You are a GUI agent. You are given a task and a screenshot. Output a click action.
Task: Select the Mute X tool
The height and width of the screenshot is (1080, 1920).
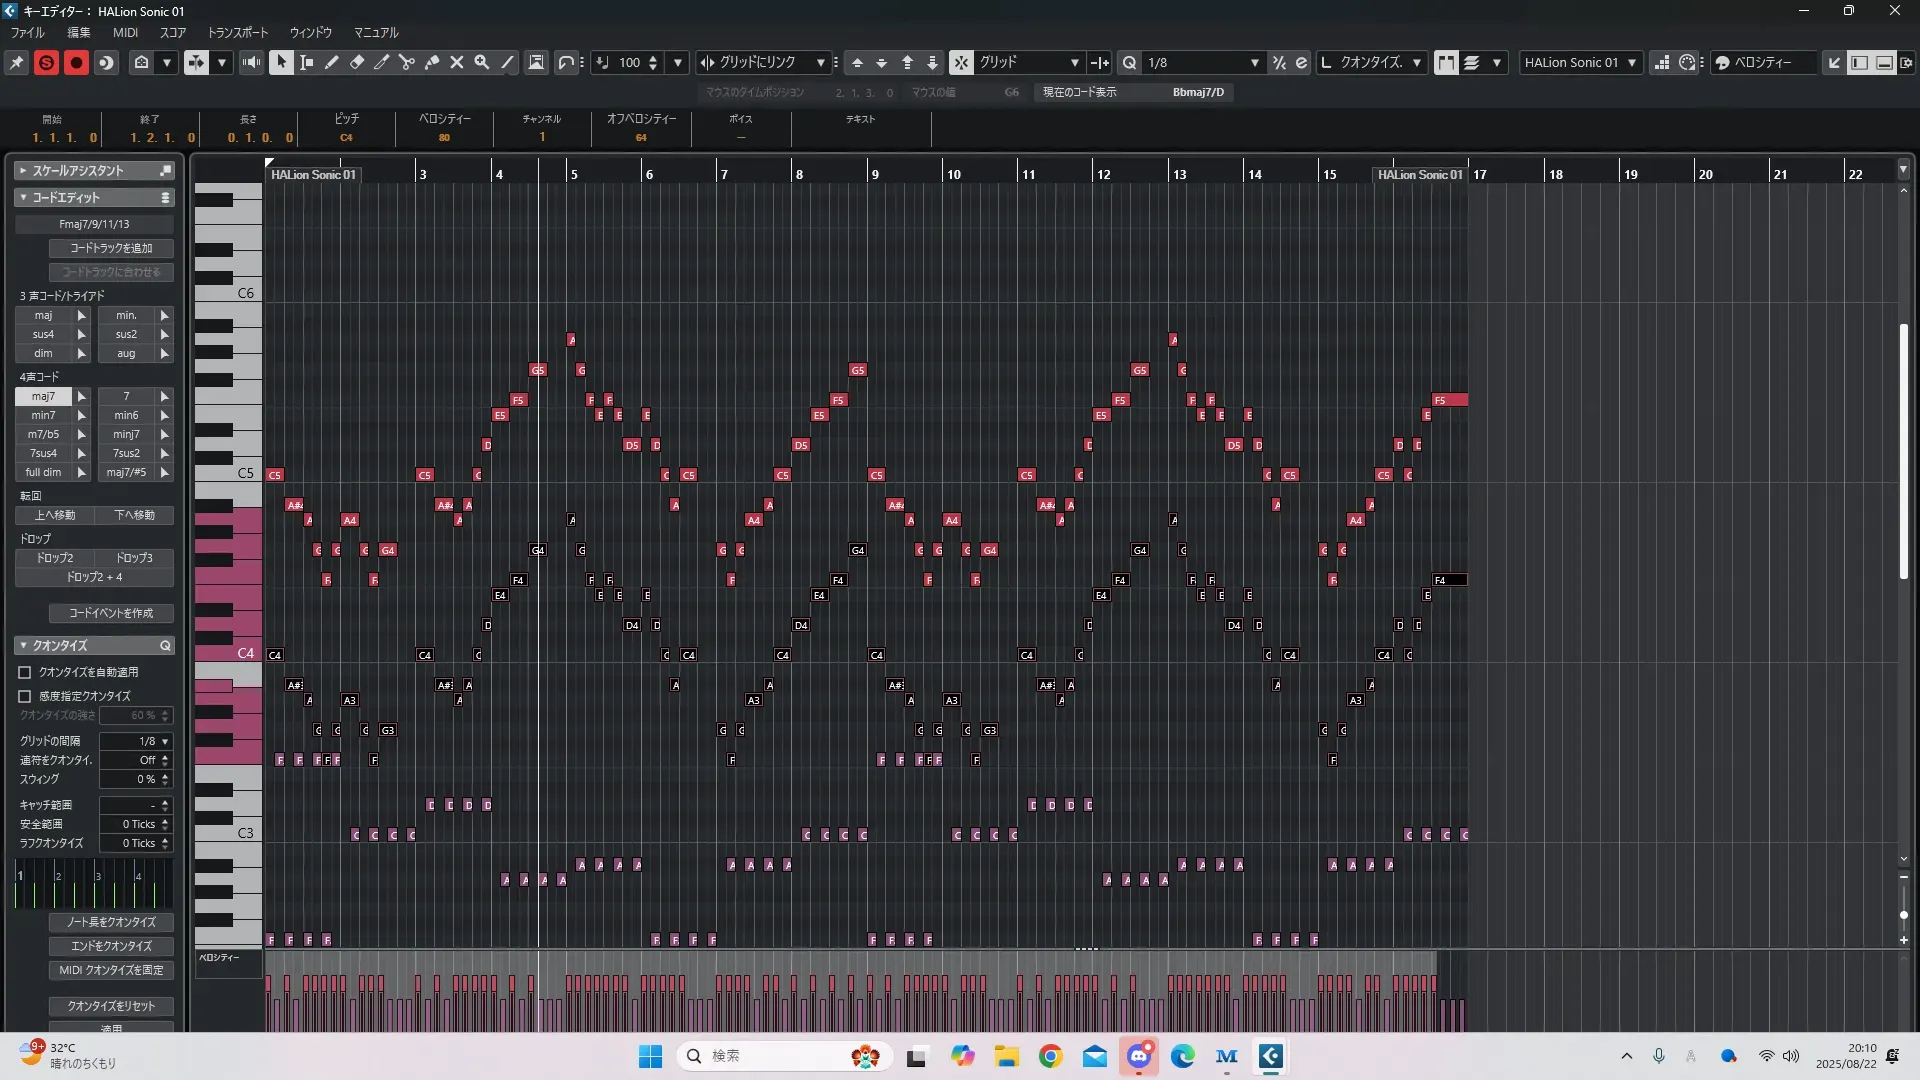(457, 62)
